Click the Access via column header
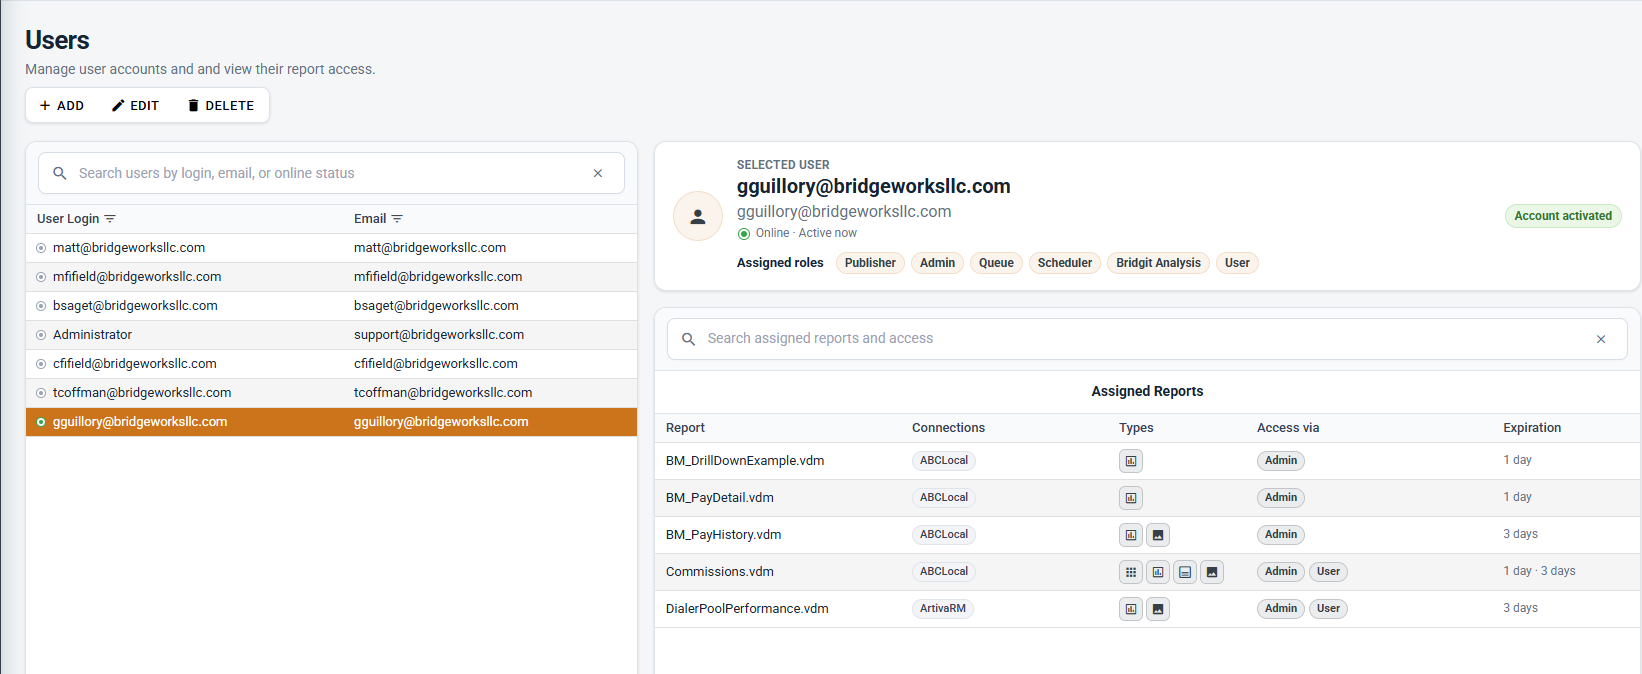Viewport: 1642px width, 674px height. pyautogui.click(x=1288, y=428)
